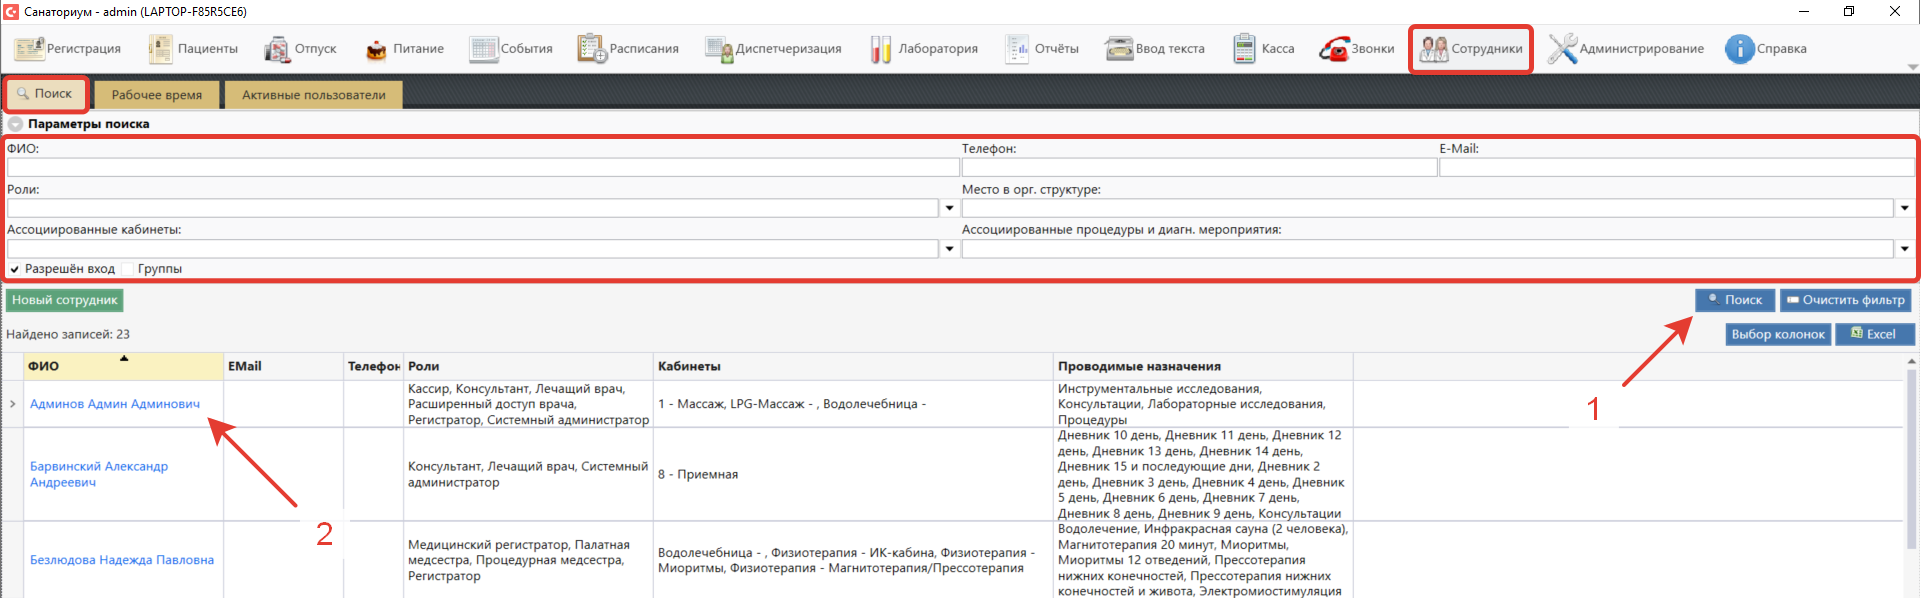Open the Пациенты toolbar icon
Viewport: 1921px width, 598px height.
161,48
